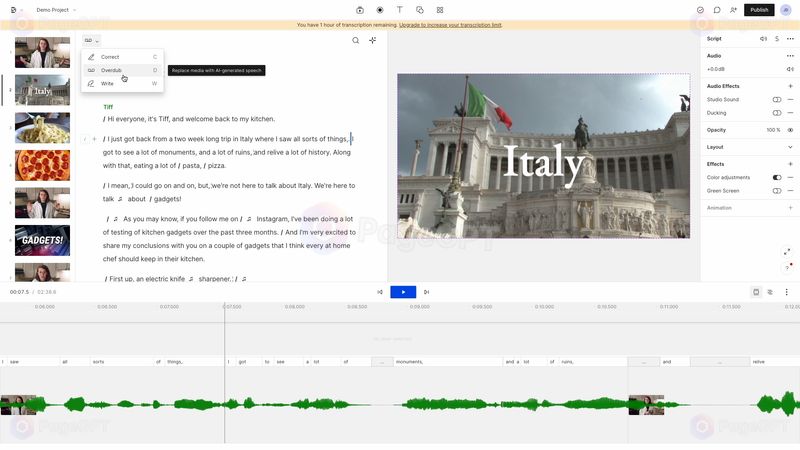
Task: Open timeline more options menu
Action: pyautogui.click(x=786, y=292)
